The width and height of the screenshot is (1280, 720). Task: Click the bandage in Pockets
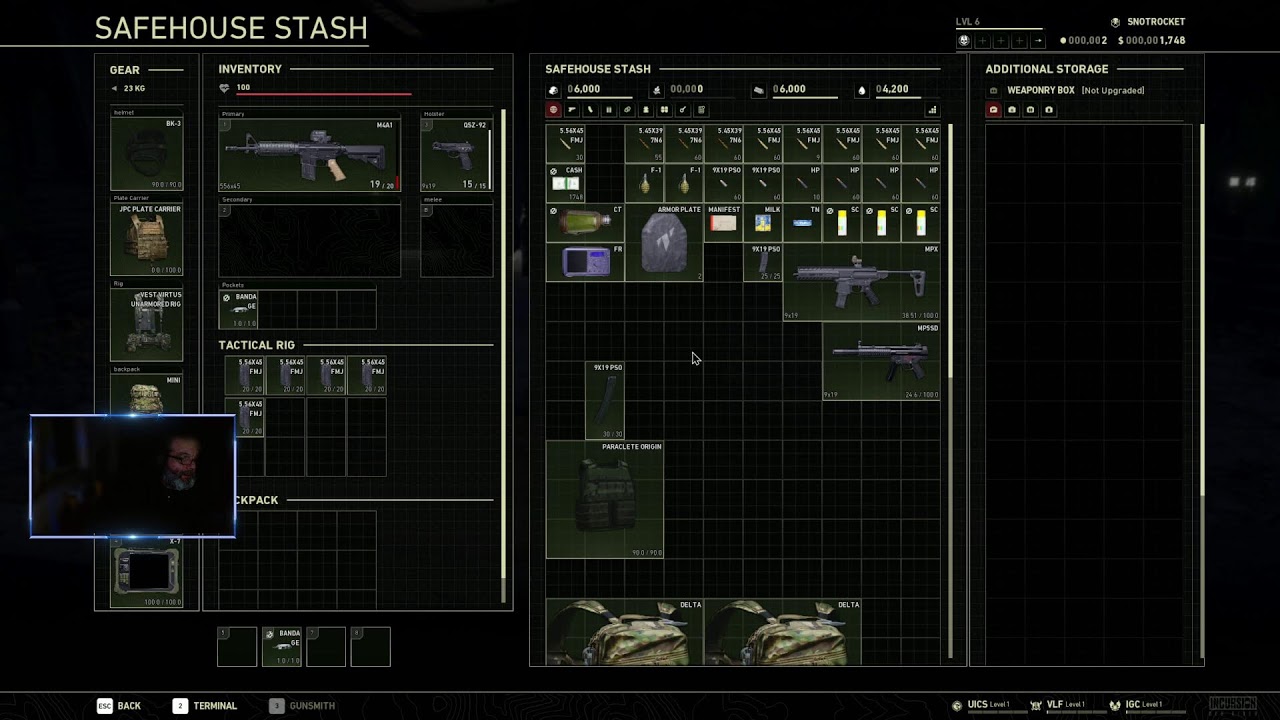click(238, 310)
